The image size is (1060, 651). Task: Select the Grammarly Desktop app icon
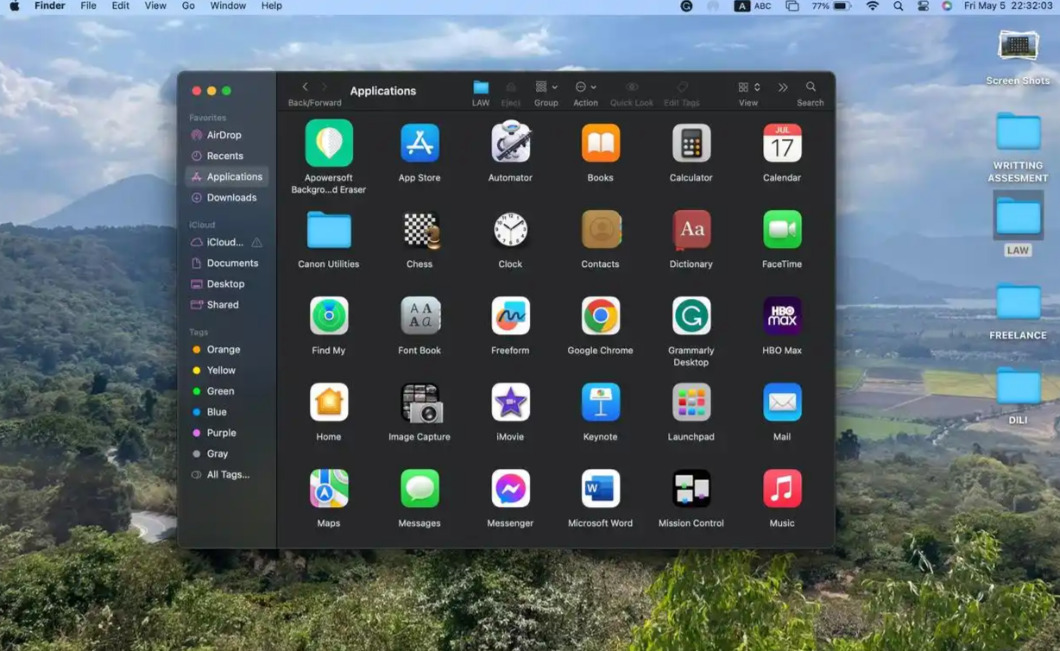(x=691, y=316)
